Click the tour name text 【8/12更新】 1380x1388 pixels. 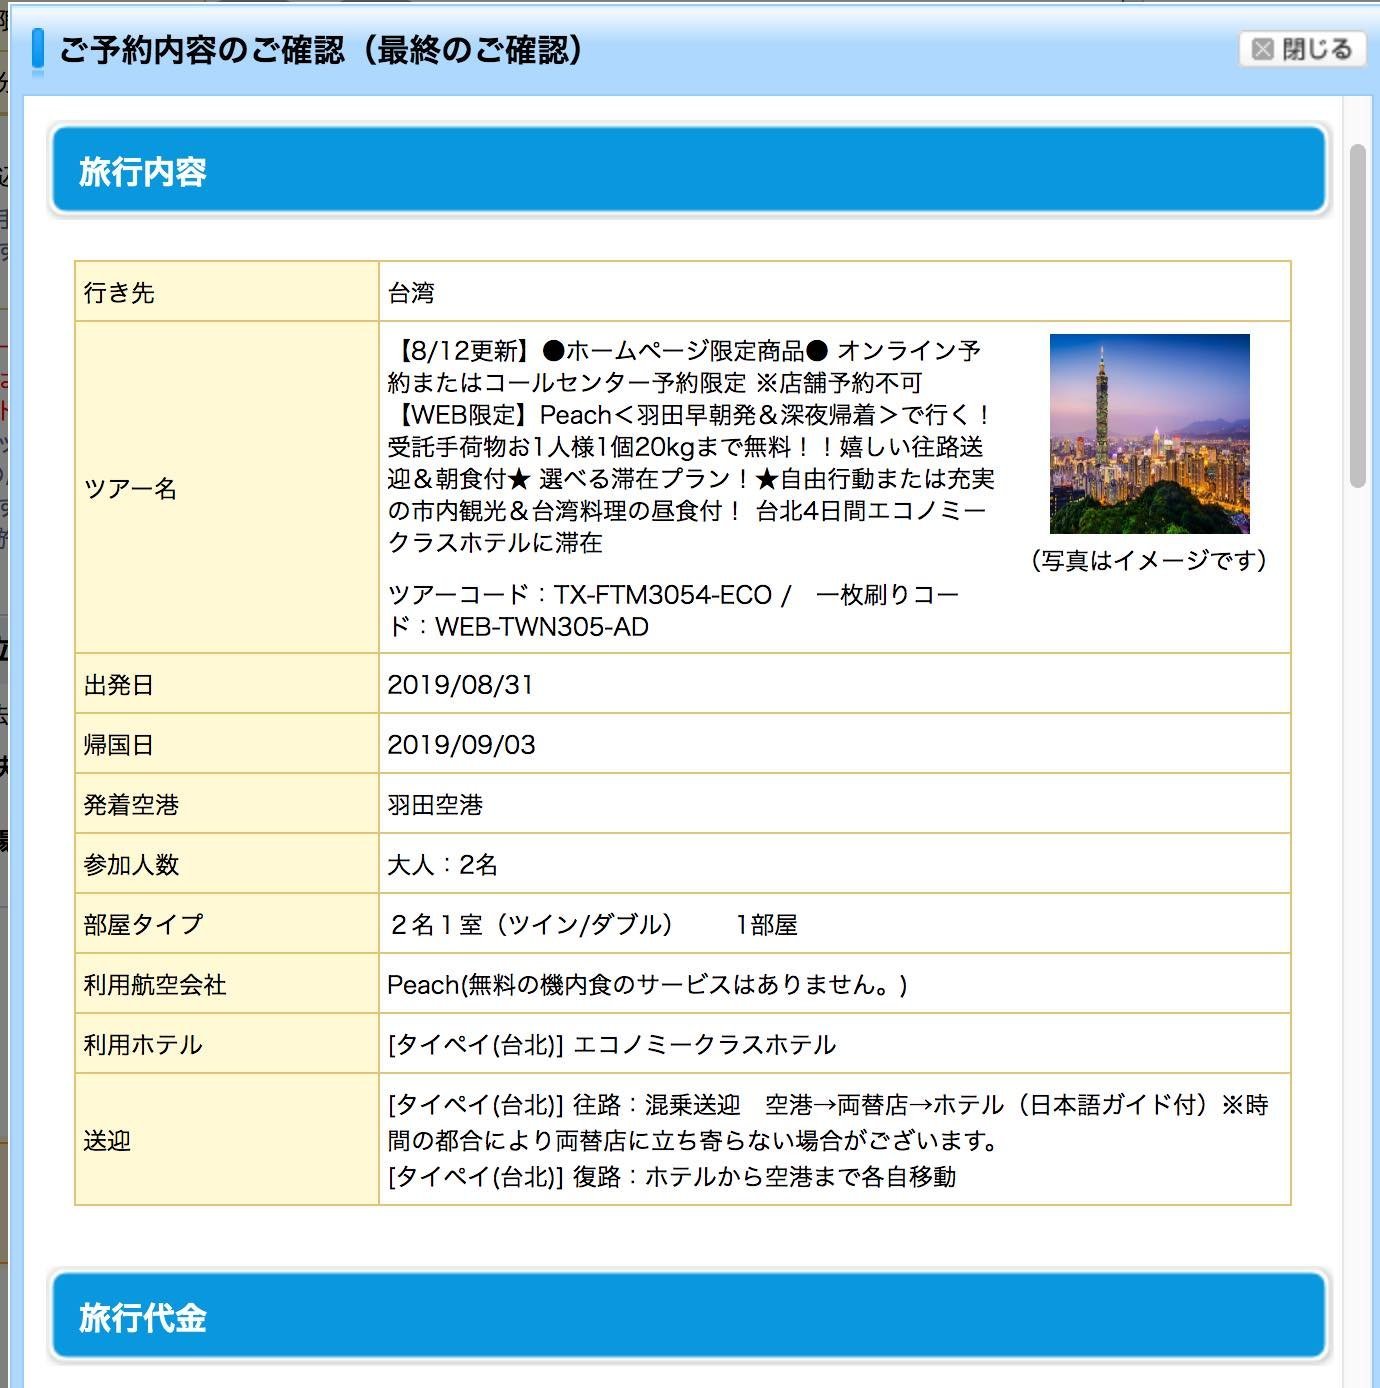463,351
